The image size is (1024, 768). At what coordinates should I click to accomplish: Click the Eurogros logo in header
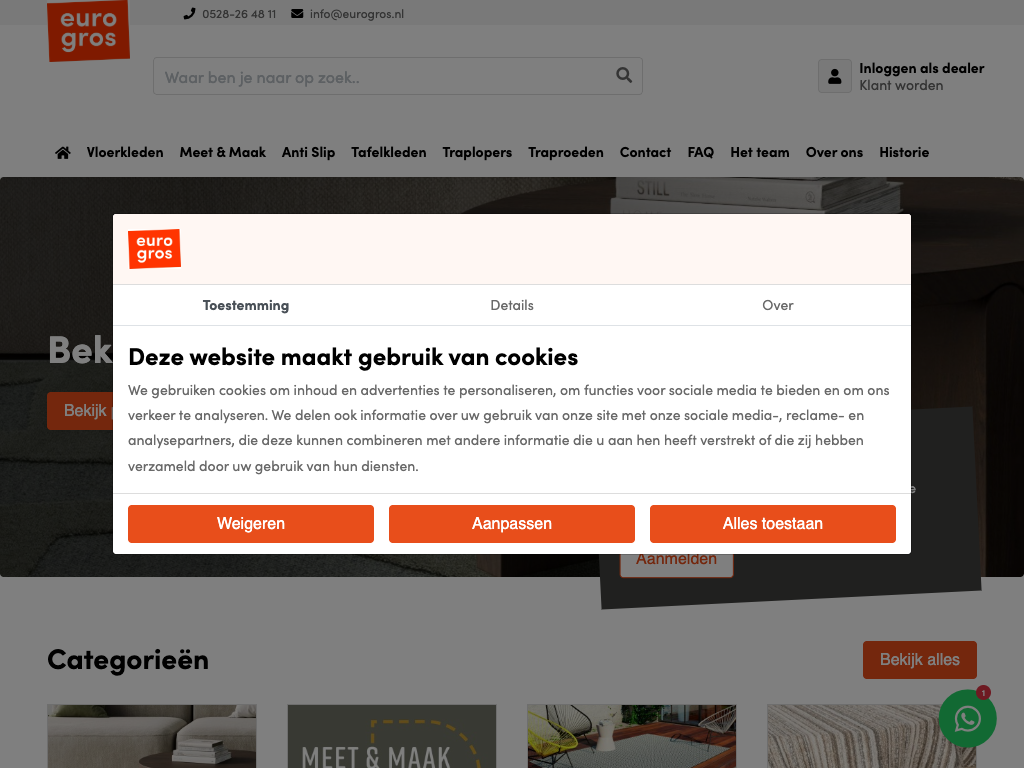pyautogui.click(x=88, y=30)
